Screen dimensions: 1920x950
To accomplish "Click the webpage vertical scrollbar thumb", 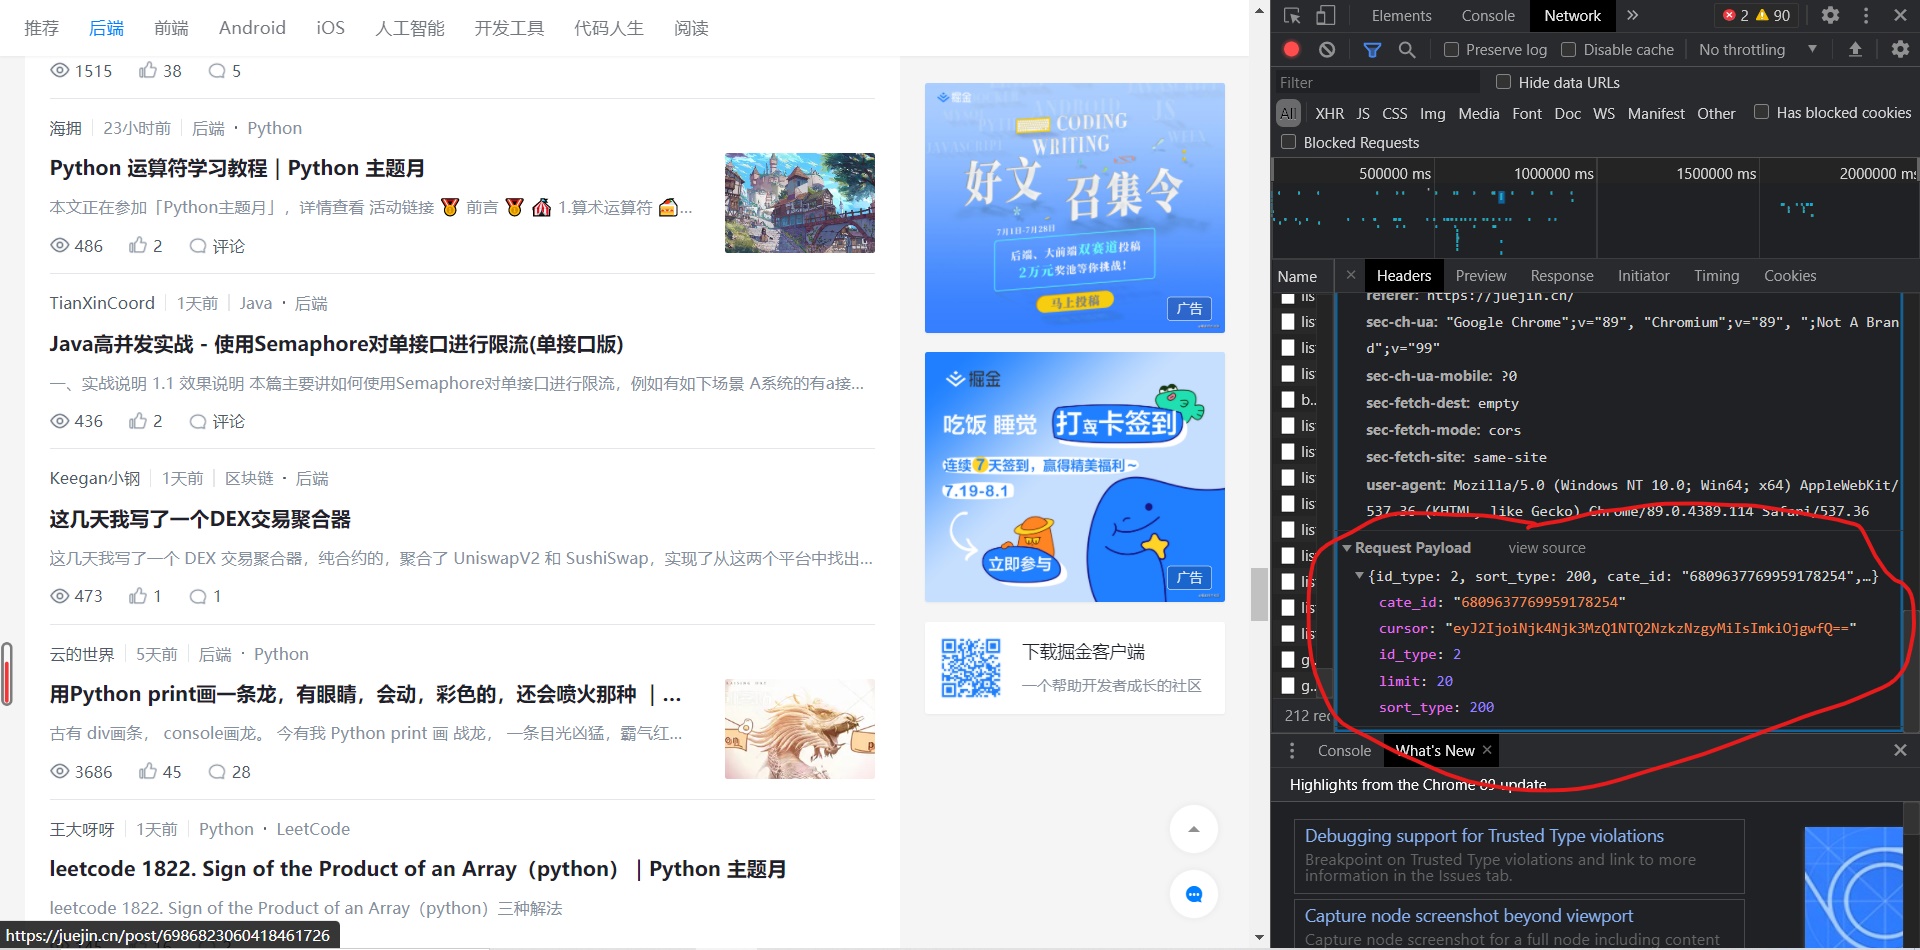I will tap(1259, 594).
